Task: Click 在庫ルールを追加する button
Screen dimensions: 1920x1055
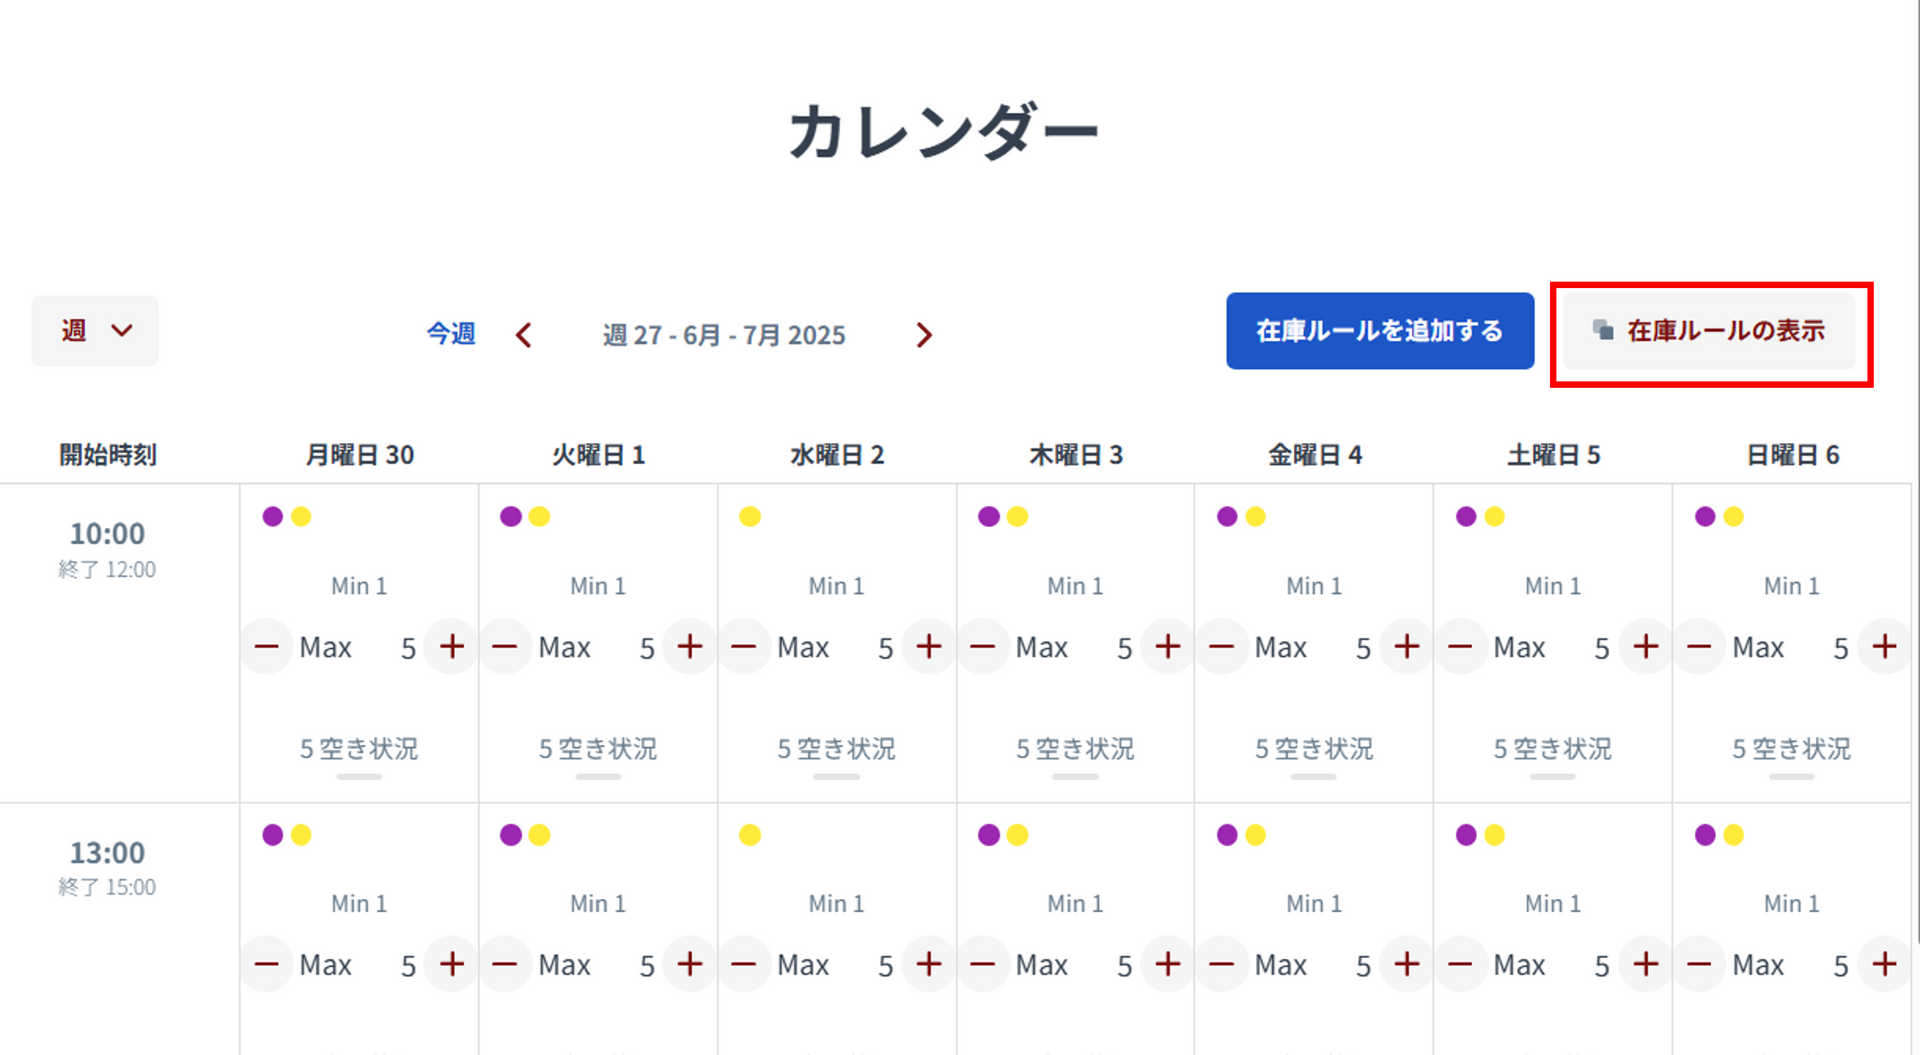Action: tap(1380, 331)
